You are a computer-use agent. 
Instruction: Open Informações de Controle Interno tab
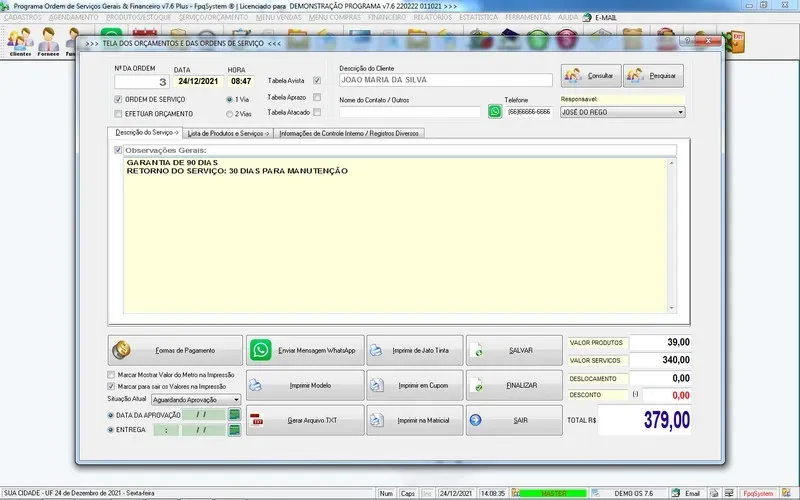point(349,133)
